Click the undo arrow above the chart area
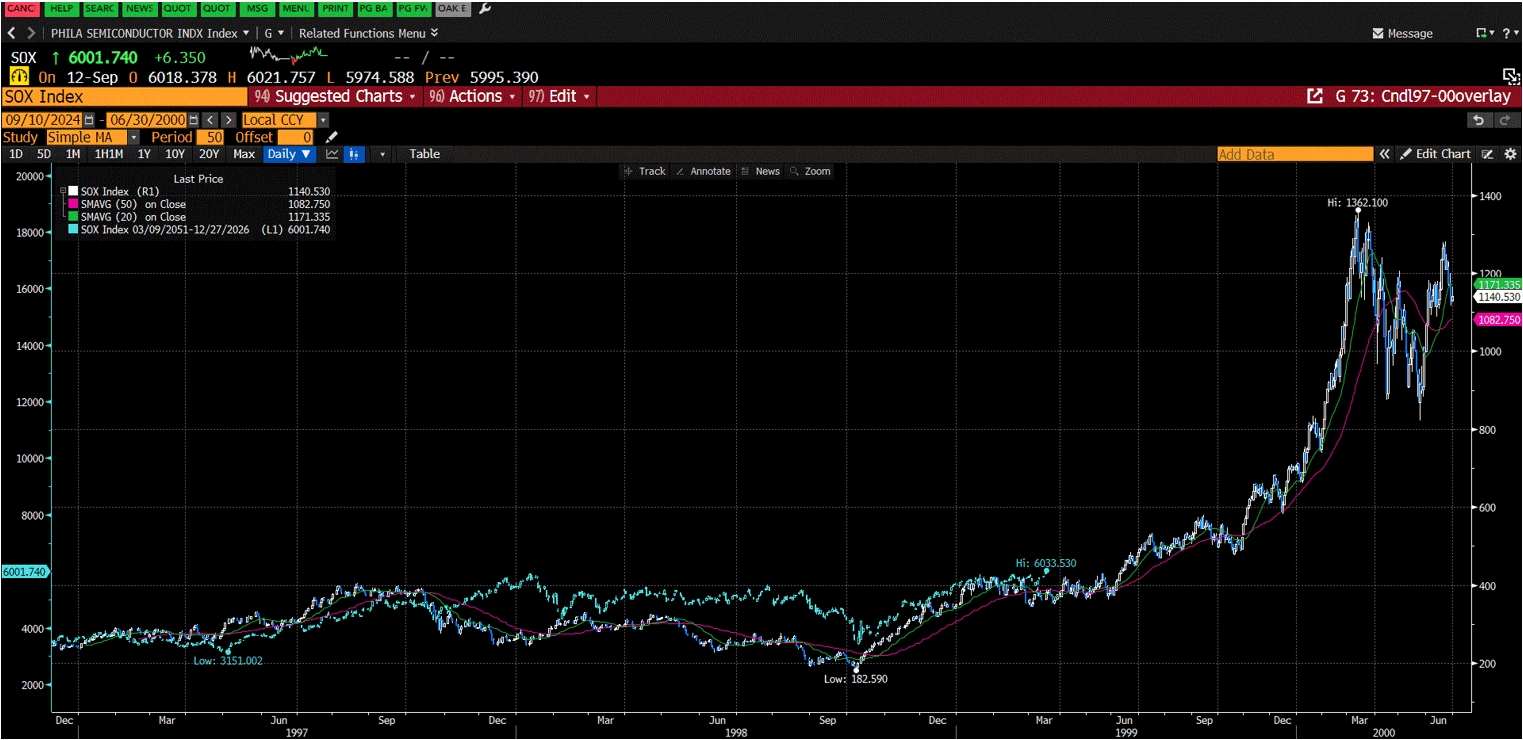This screenshot has width=1523, height=740. [x=1478, y=120]
